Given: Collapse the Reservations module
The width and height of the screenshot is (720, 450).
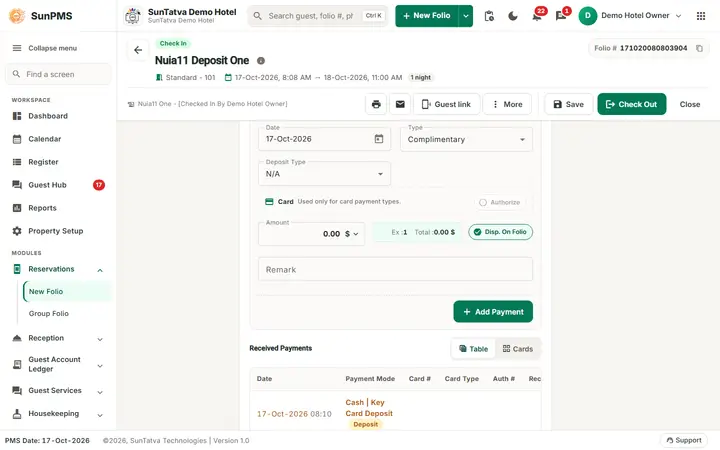Looking at the screenshot, I should point(100,270).
